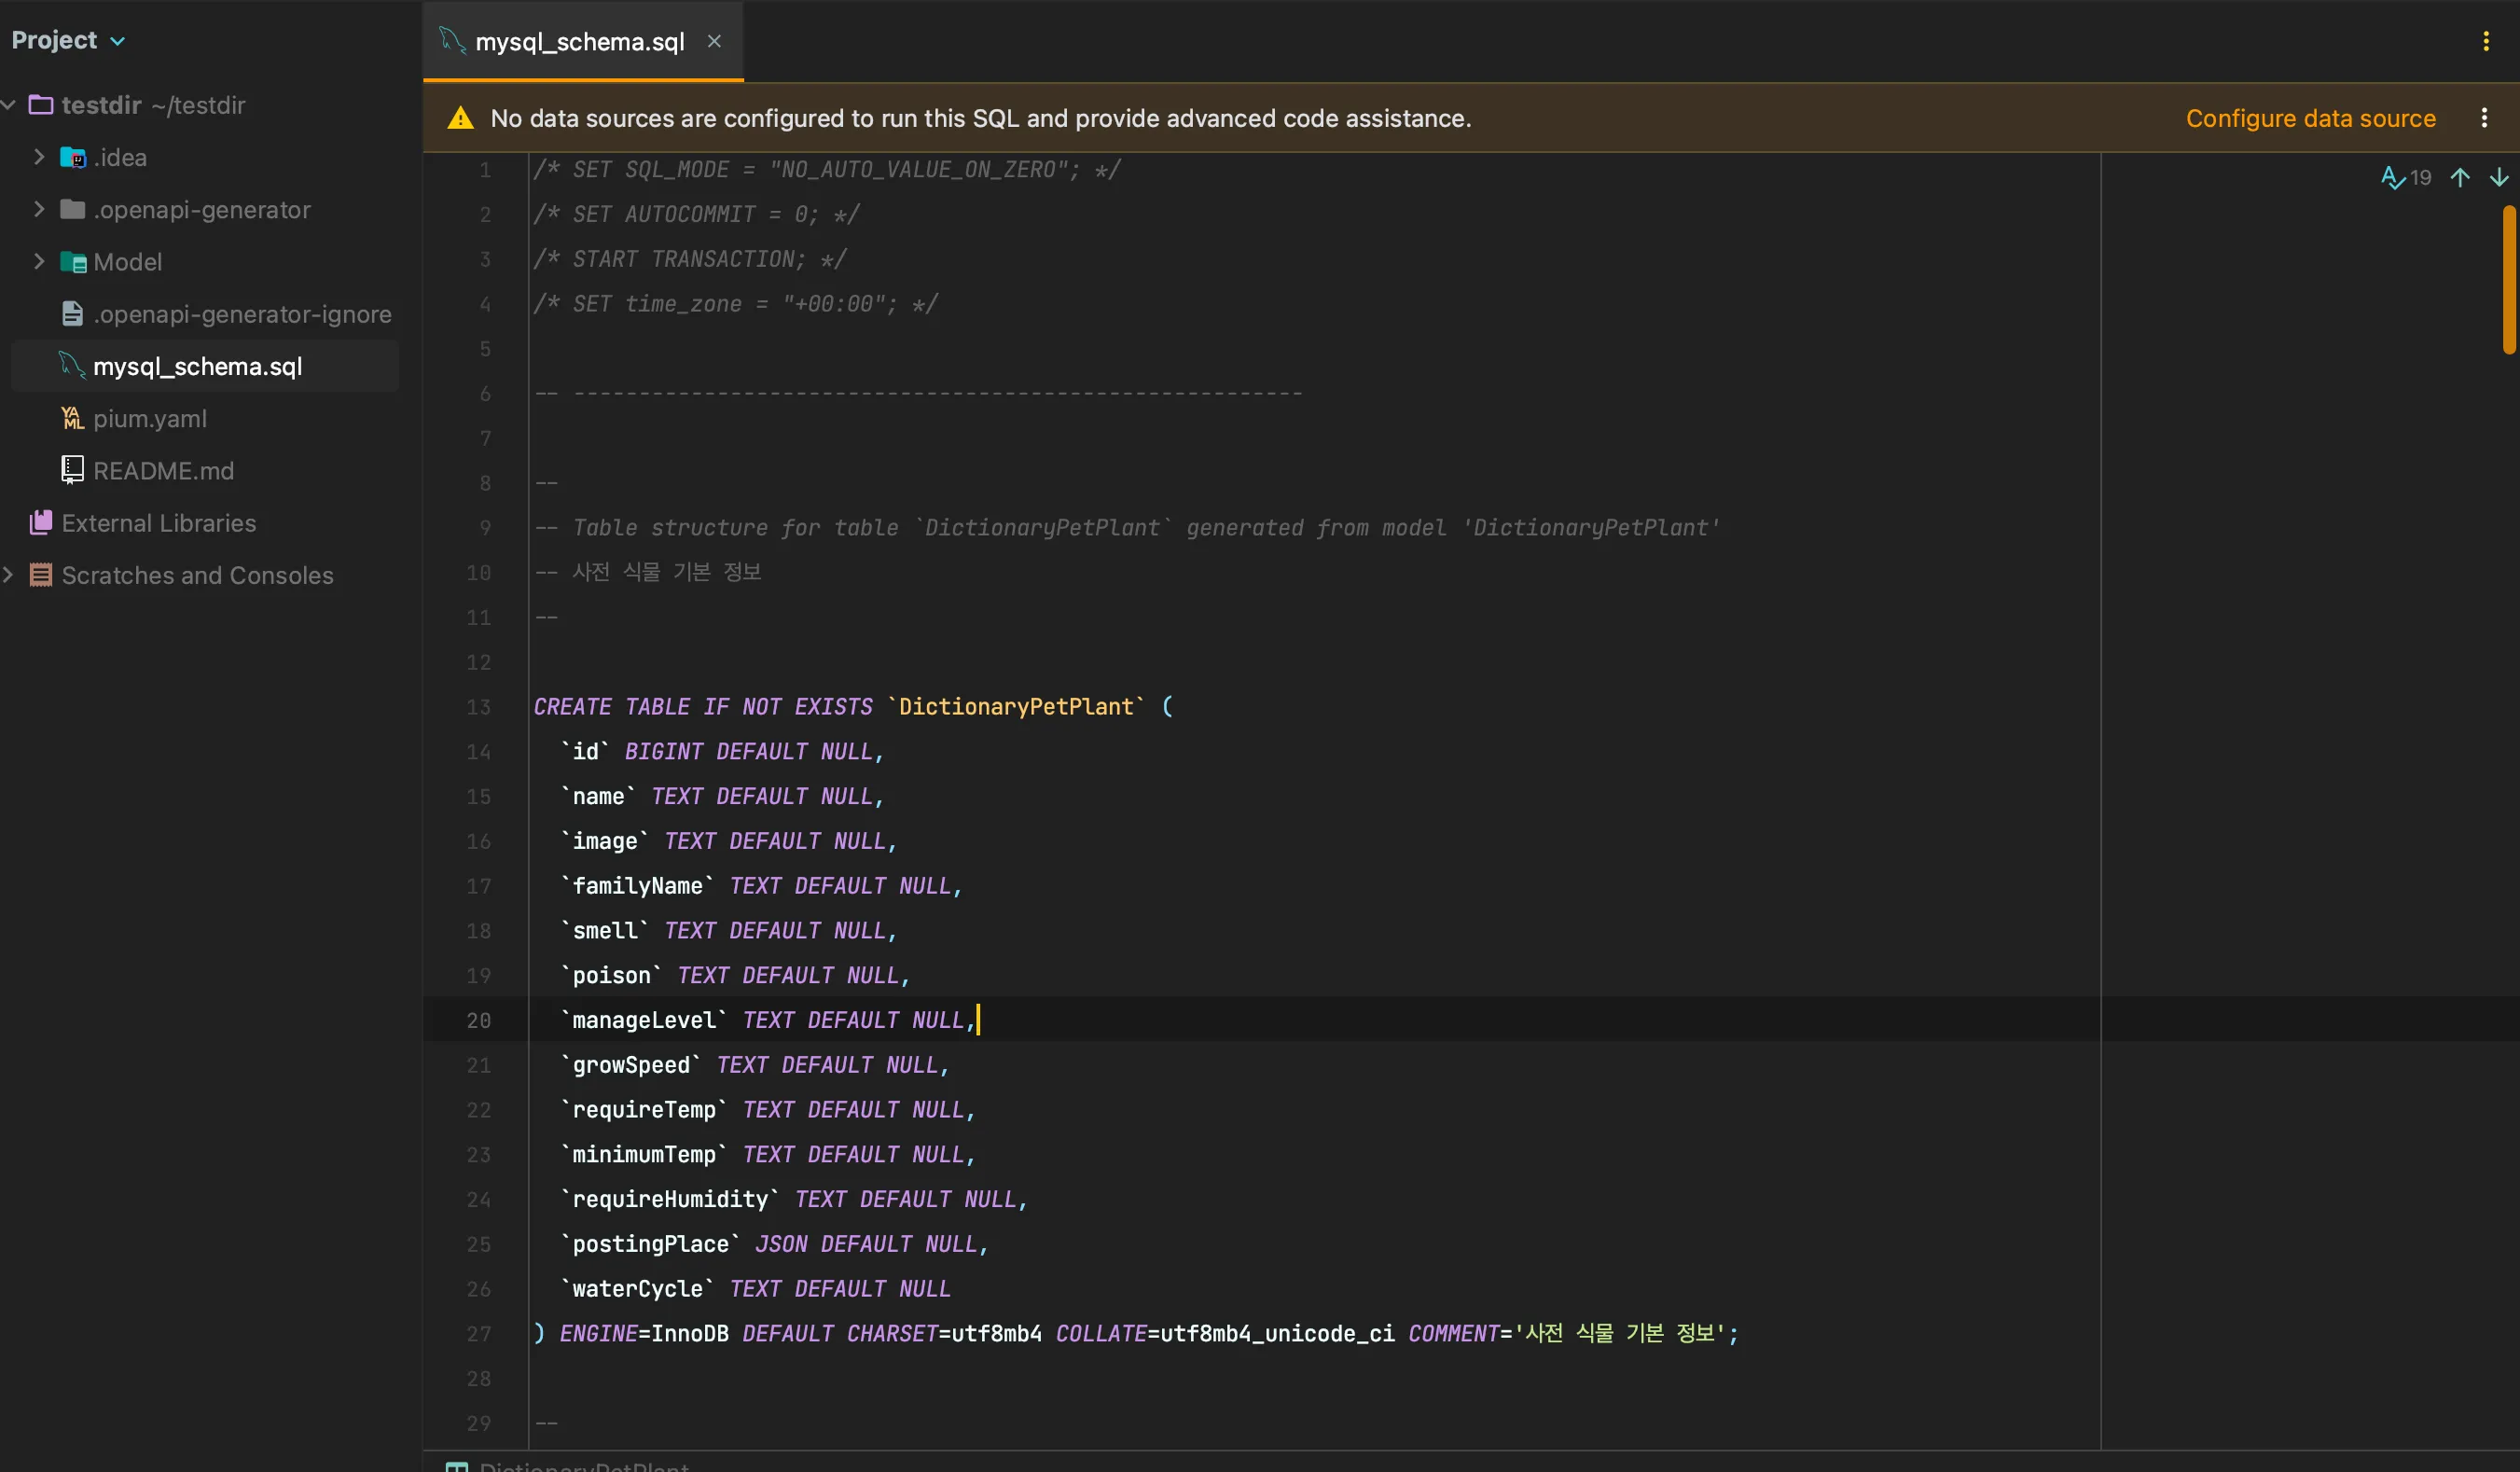Screen dimensions: 2520x1472
Task: Click the README.md file icon
Action: tap(72, 470)
